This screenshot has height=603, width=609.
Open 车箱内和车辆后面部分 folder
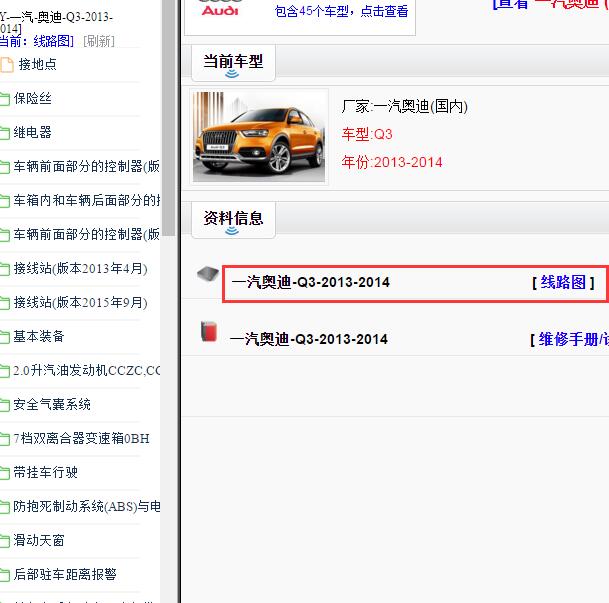click(86, 200)
